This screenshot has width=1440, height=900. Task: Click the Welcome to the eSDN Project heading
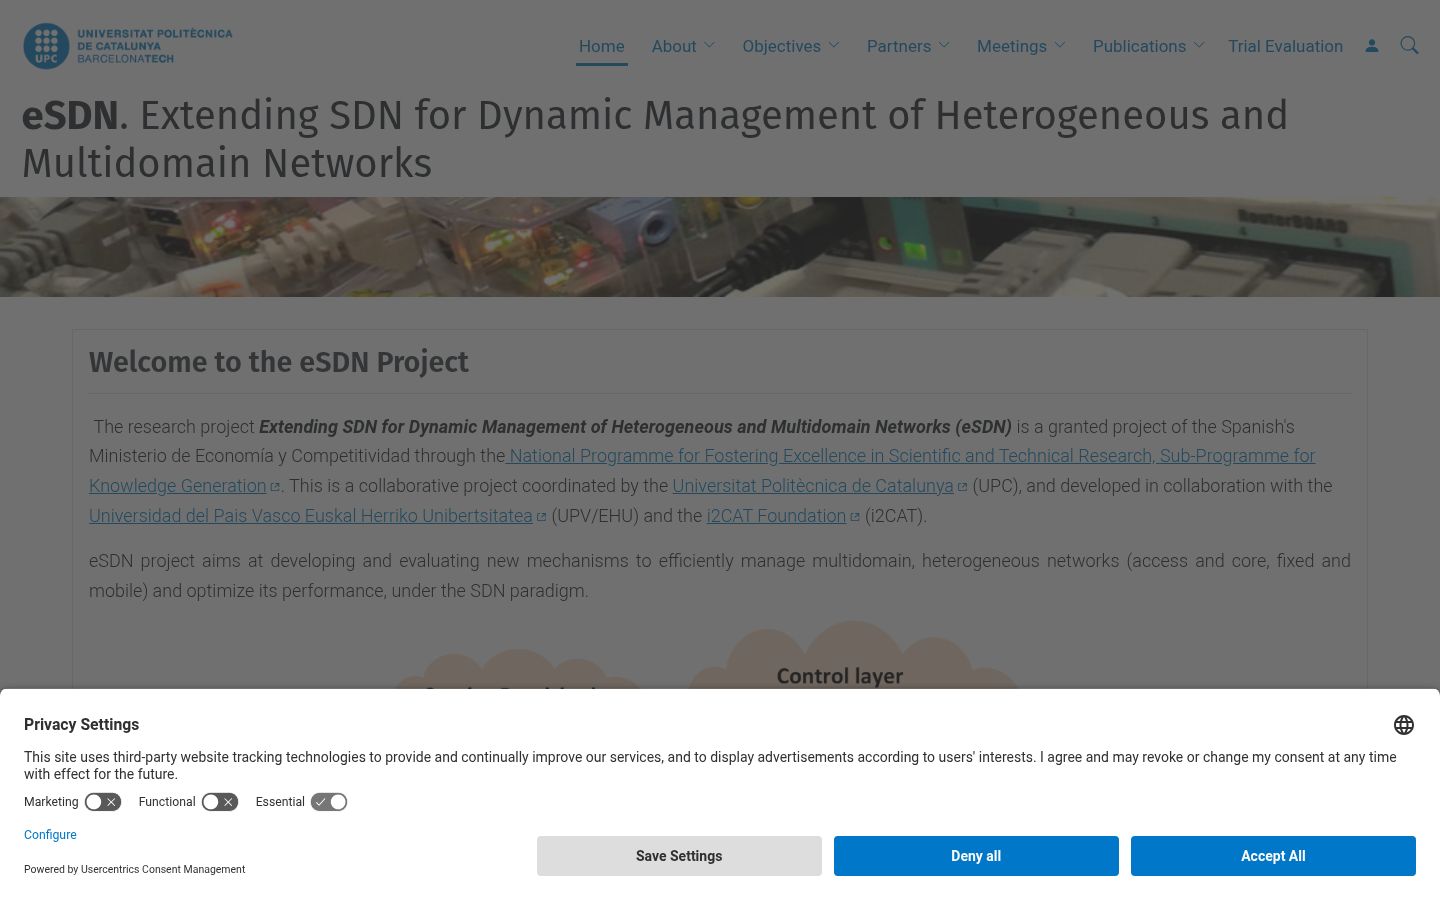(279, 362)
